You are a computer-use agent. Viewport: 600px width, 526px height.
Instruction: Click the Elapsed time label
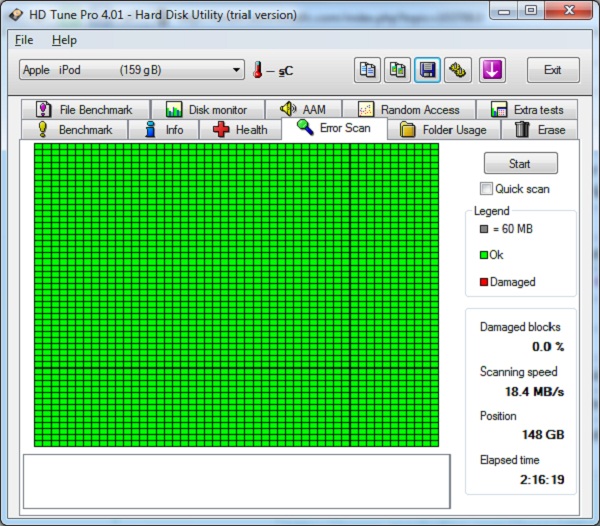[510, 460]
